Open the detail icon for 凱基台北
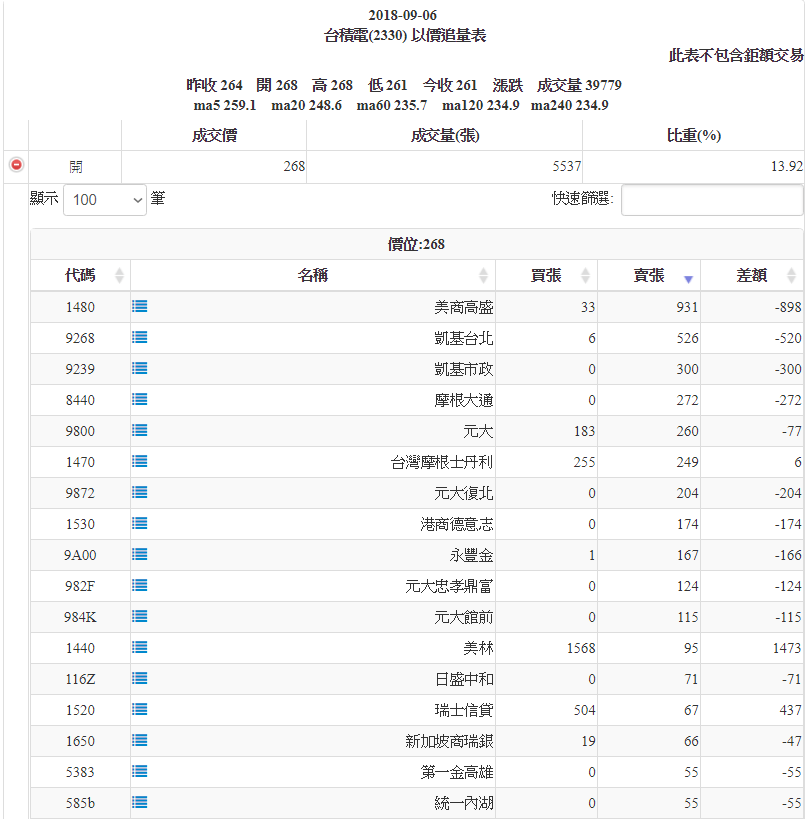 pyautogui.click(x=140, y=338)
